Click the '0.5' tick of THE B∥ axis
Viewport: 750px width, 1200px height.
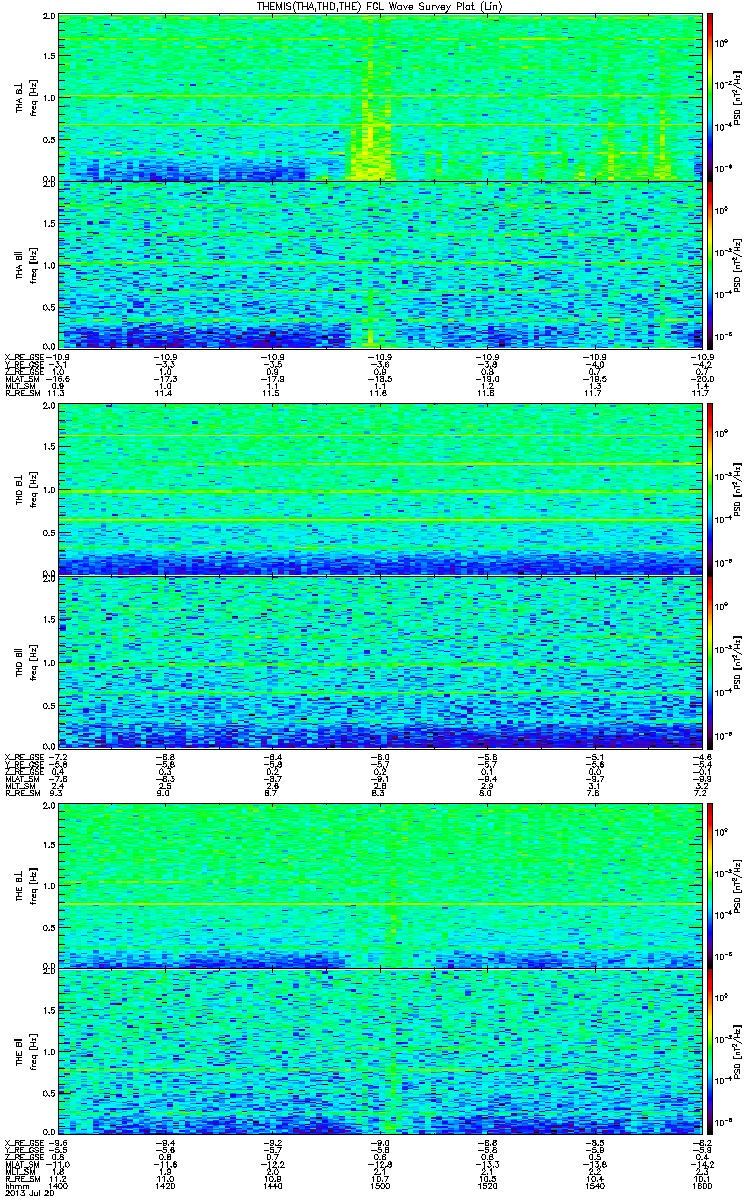point(49,1095)
